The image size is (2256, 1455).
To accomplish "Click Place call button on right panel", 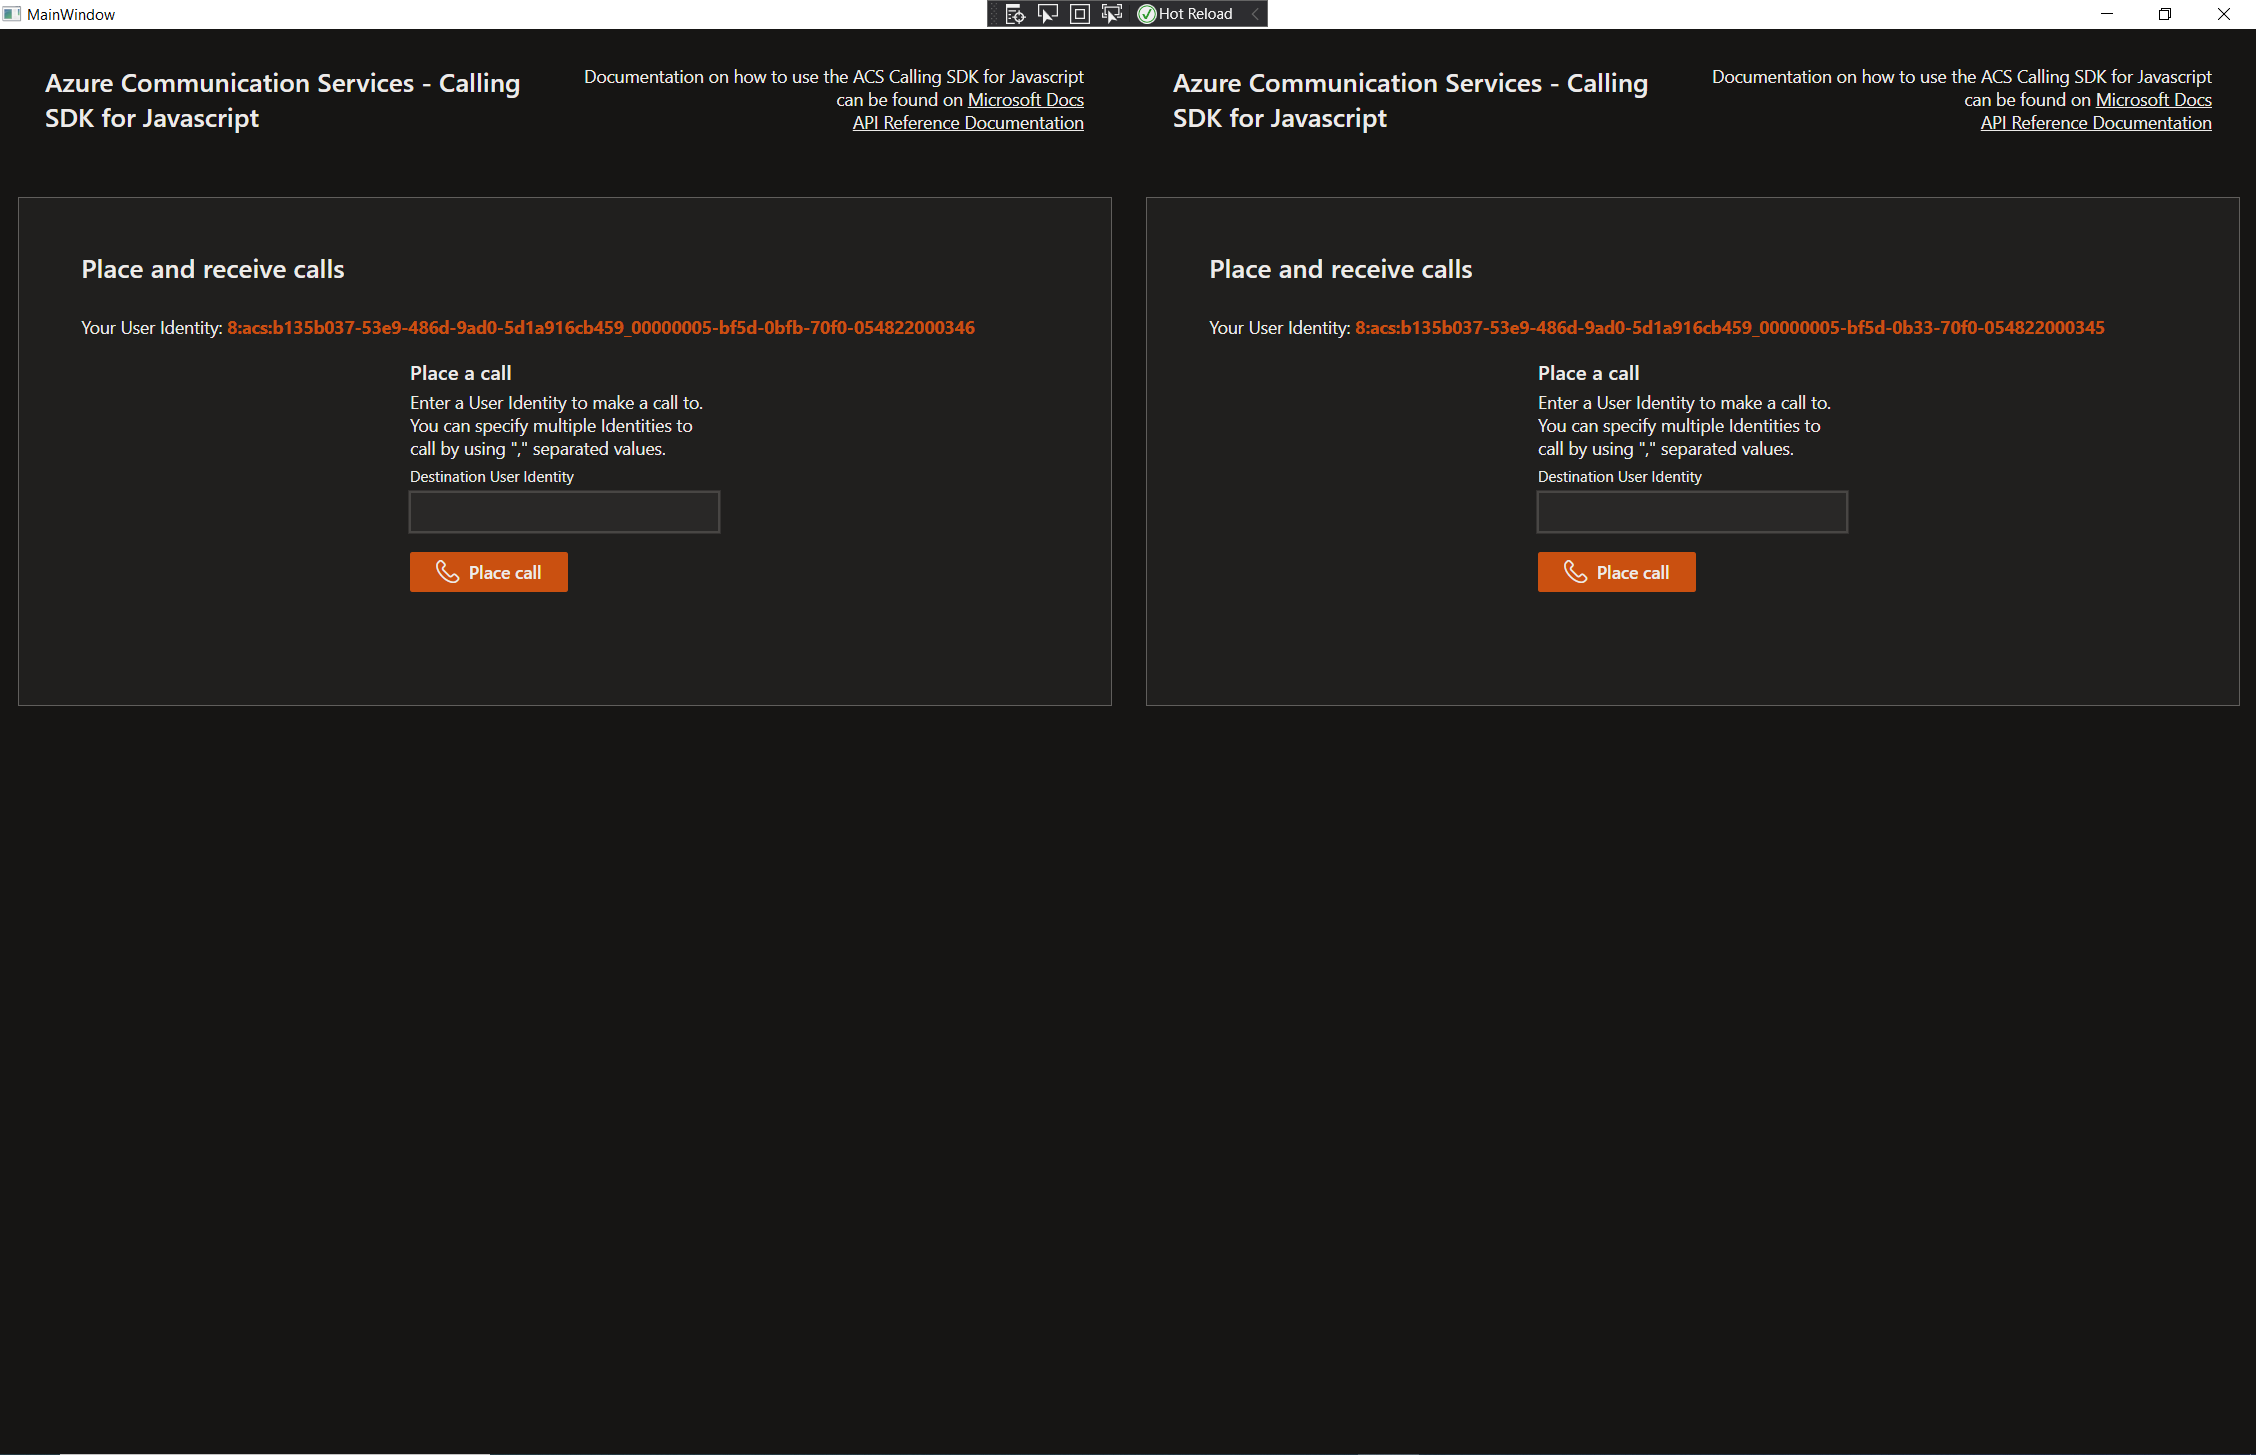I will (1616, 572).
